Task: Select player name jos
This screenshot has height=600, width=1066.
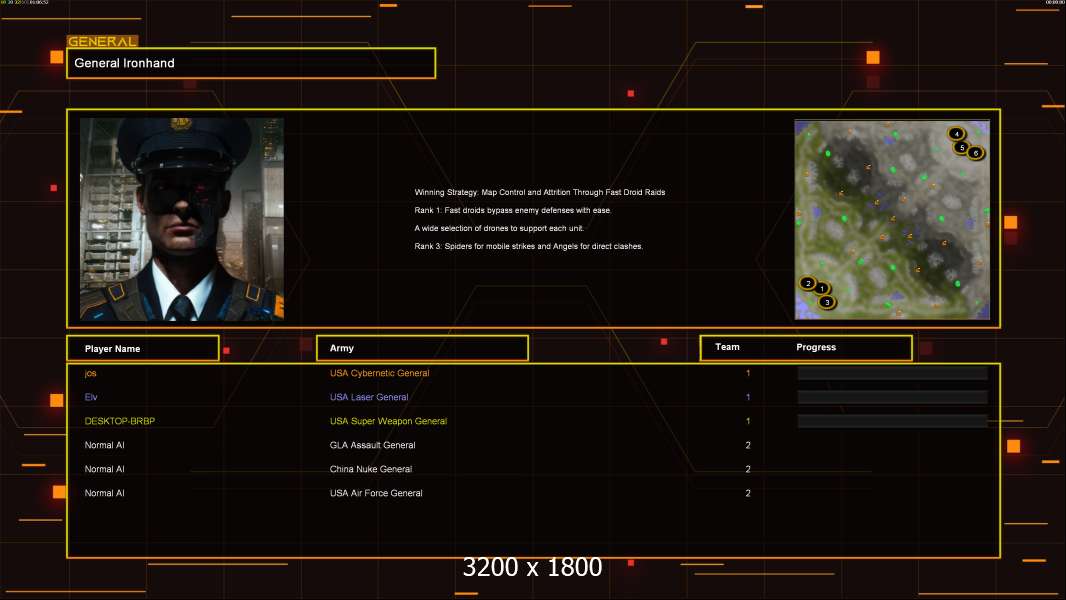Action: pos(90,373)
